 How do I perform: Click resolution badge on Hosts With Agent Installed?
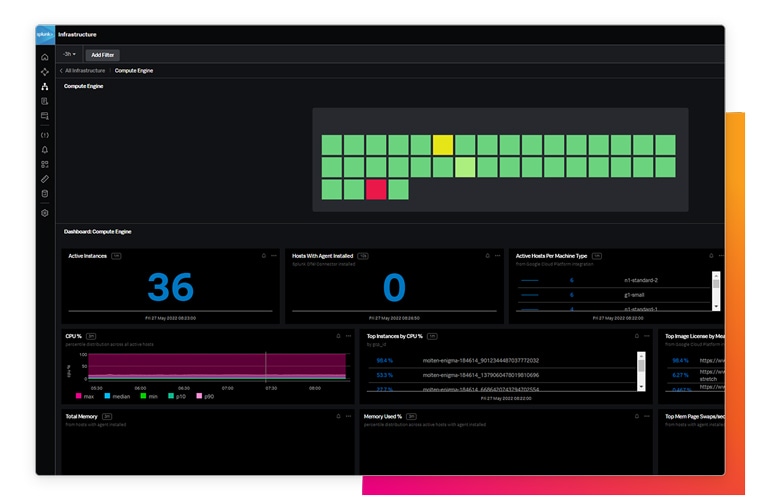(363, 256)
